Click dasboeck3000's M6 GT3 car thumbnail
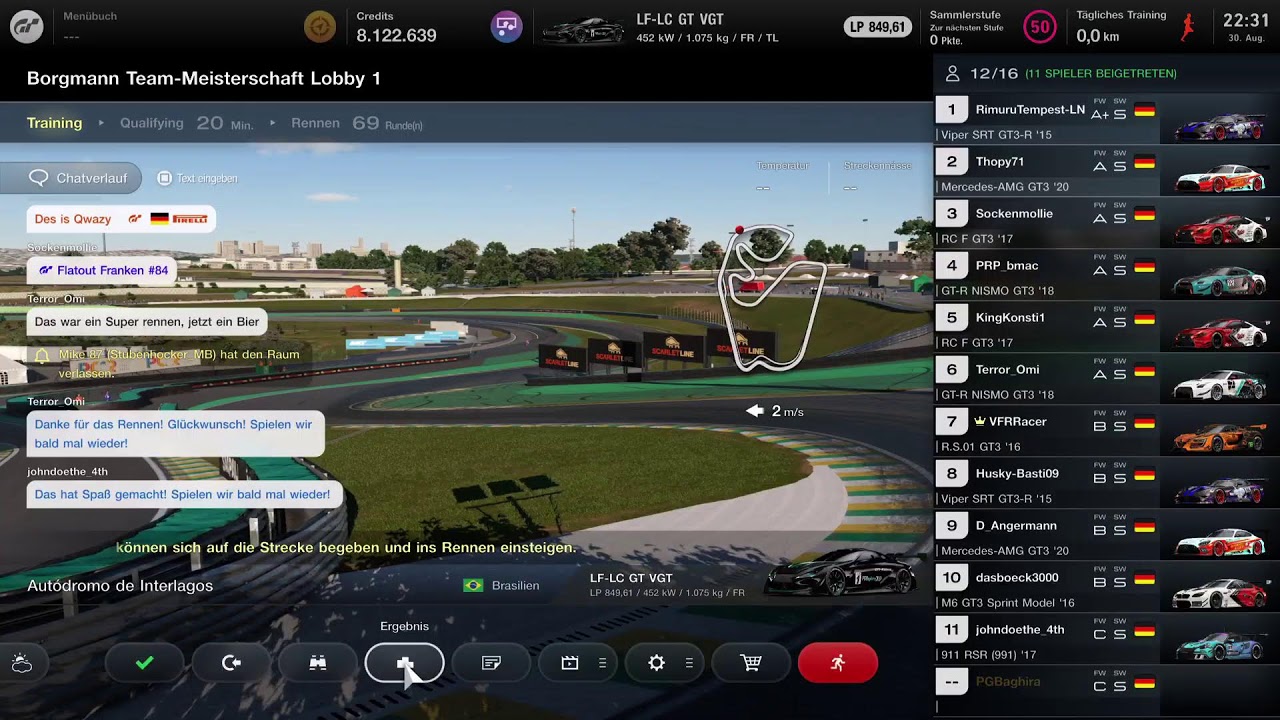 1219,595
